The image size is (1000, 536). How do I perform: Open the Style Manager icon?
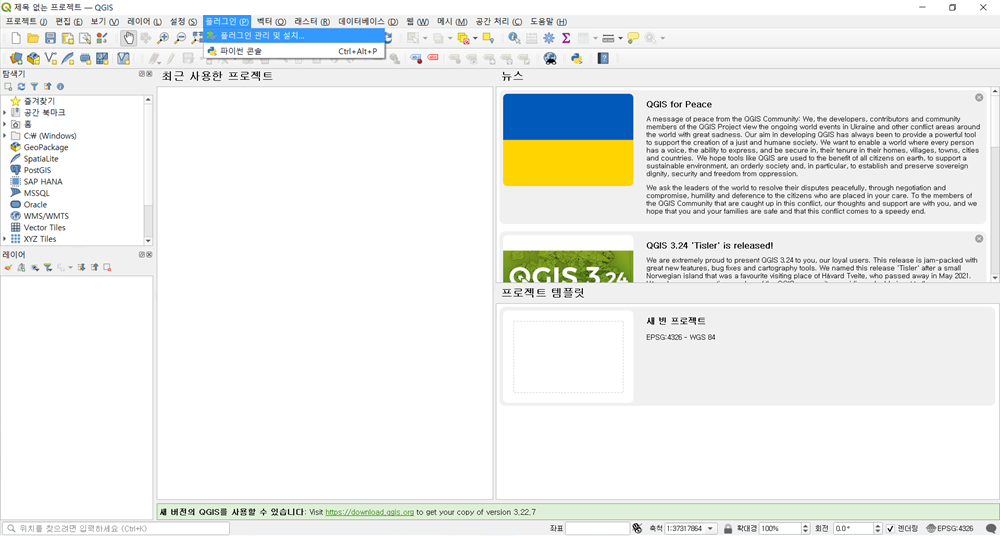click(102, 38)
